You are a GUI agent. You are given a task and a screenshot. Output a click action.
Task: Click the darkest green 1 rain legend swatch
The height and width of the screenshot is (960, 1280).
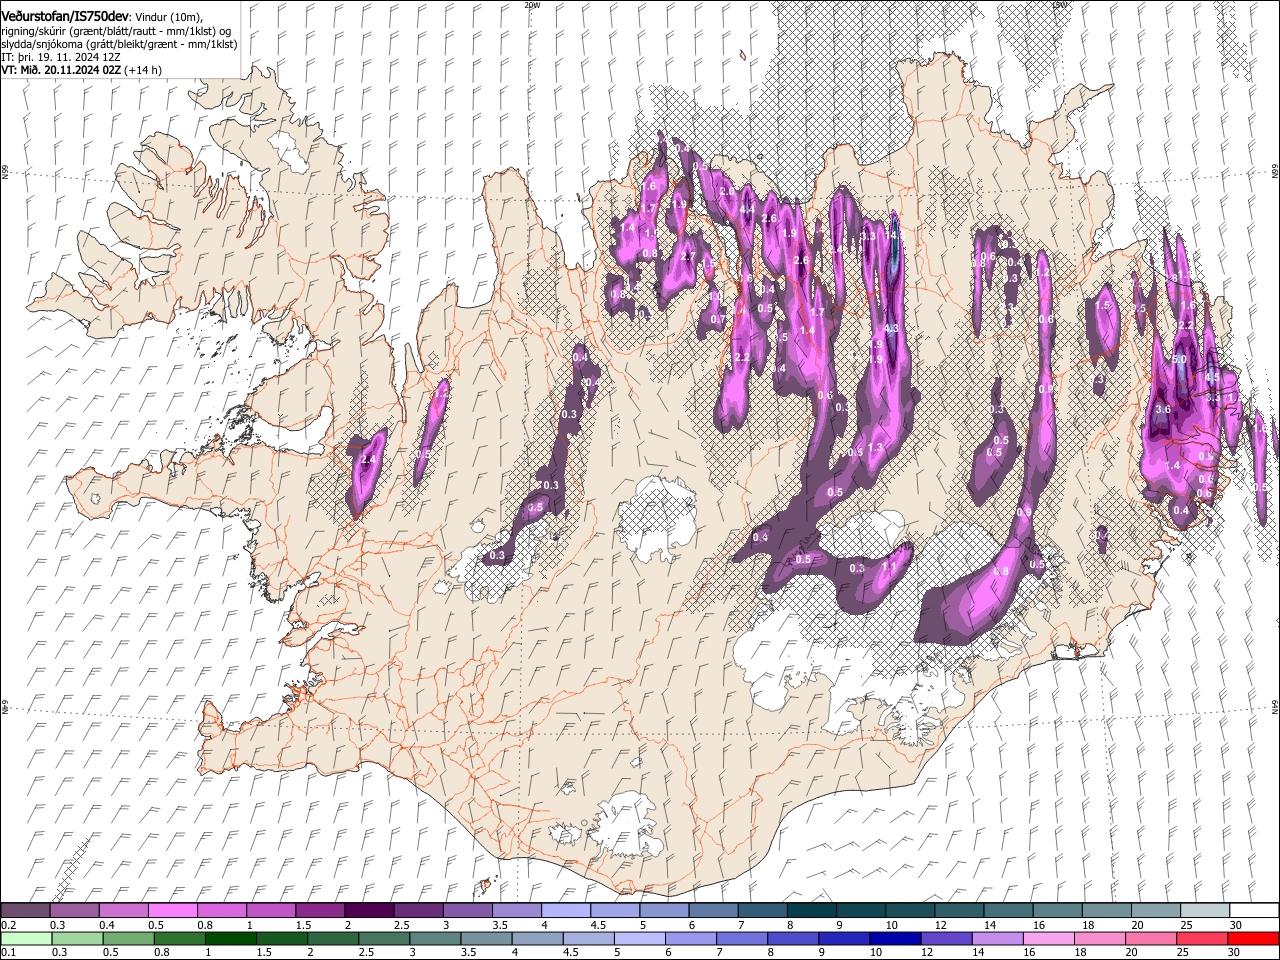coord(230,938)
